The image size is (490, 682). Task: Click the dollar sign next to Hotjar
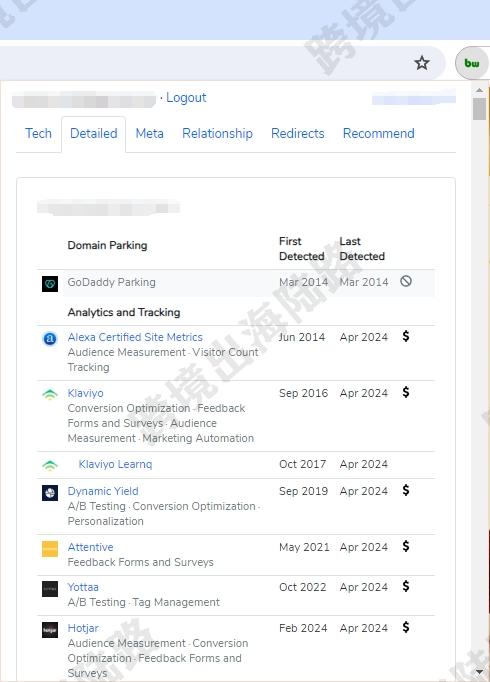point(406,627)
